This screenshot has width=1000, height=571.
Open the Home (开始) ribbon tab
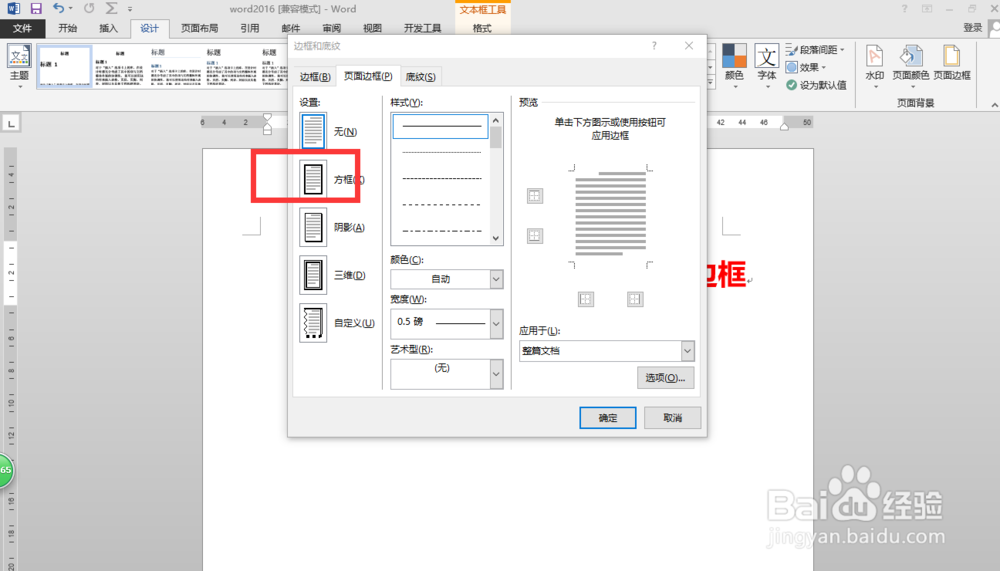[68, 28]
